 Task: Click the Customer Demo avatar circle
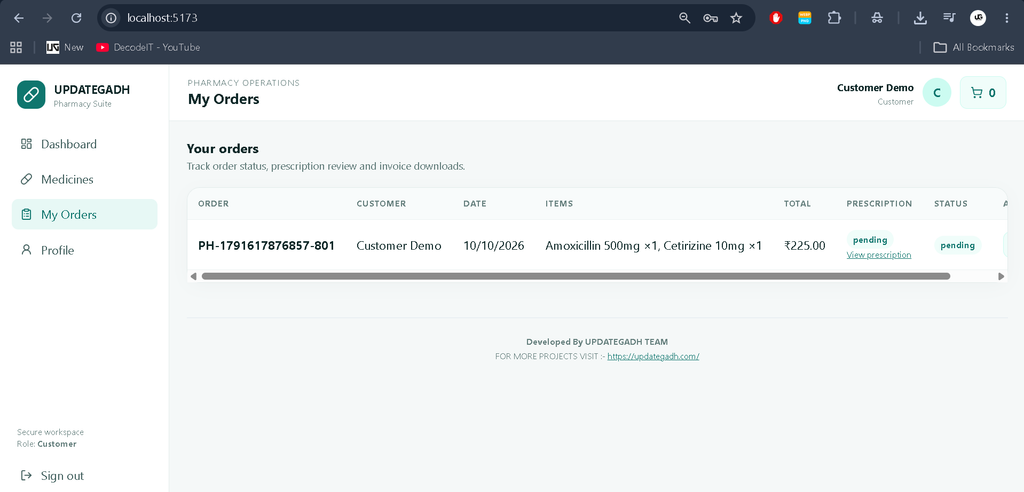[936, 93]
